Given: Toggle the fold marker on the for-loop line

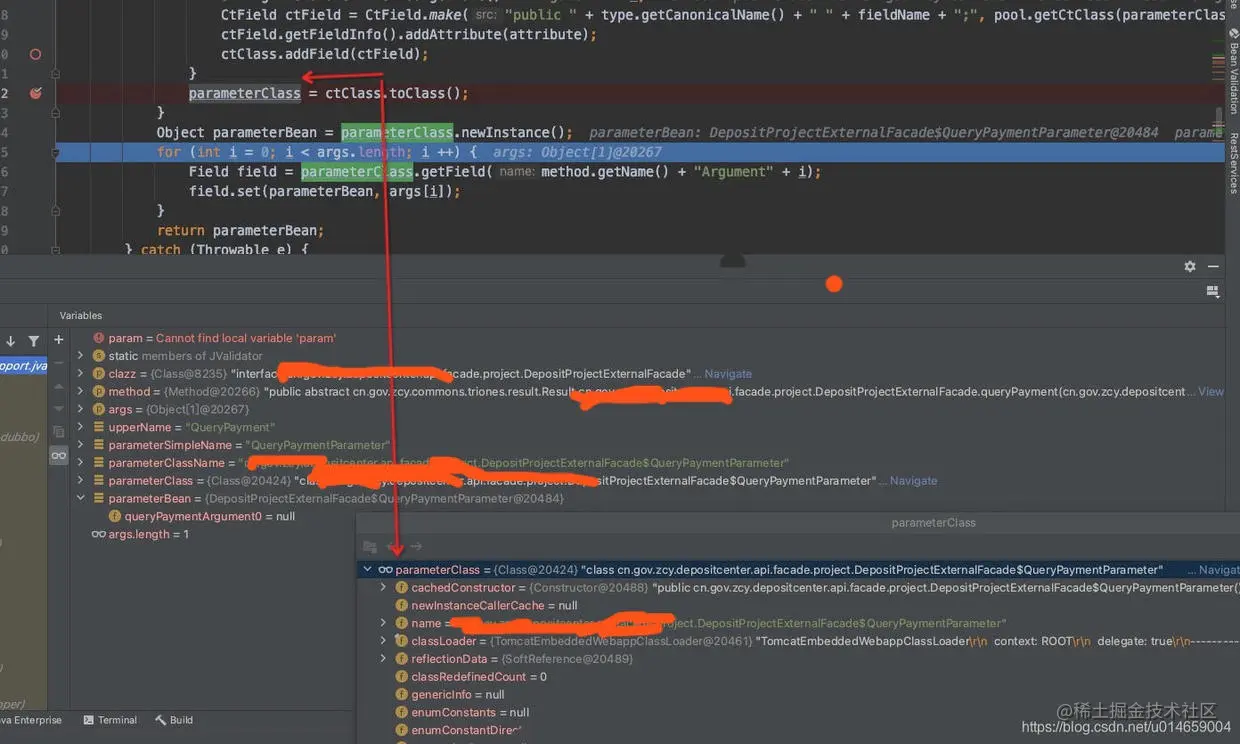Looking at the screenshot, I should [x=55, y=152].
